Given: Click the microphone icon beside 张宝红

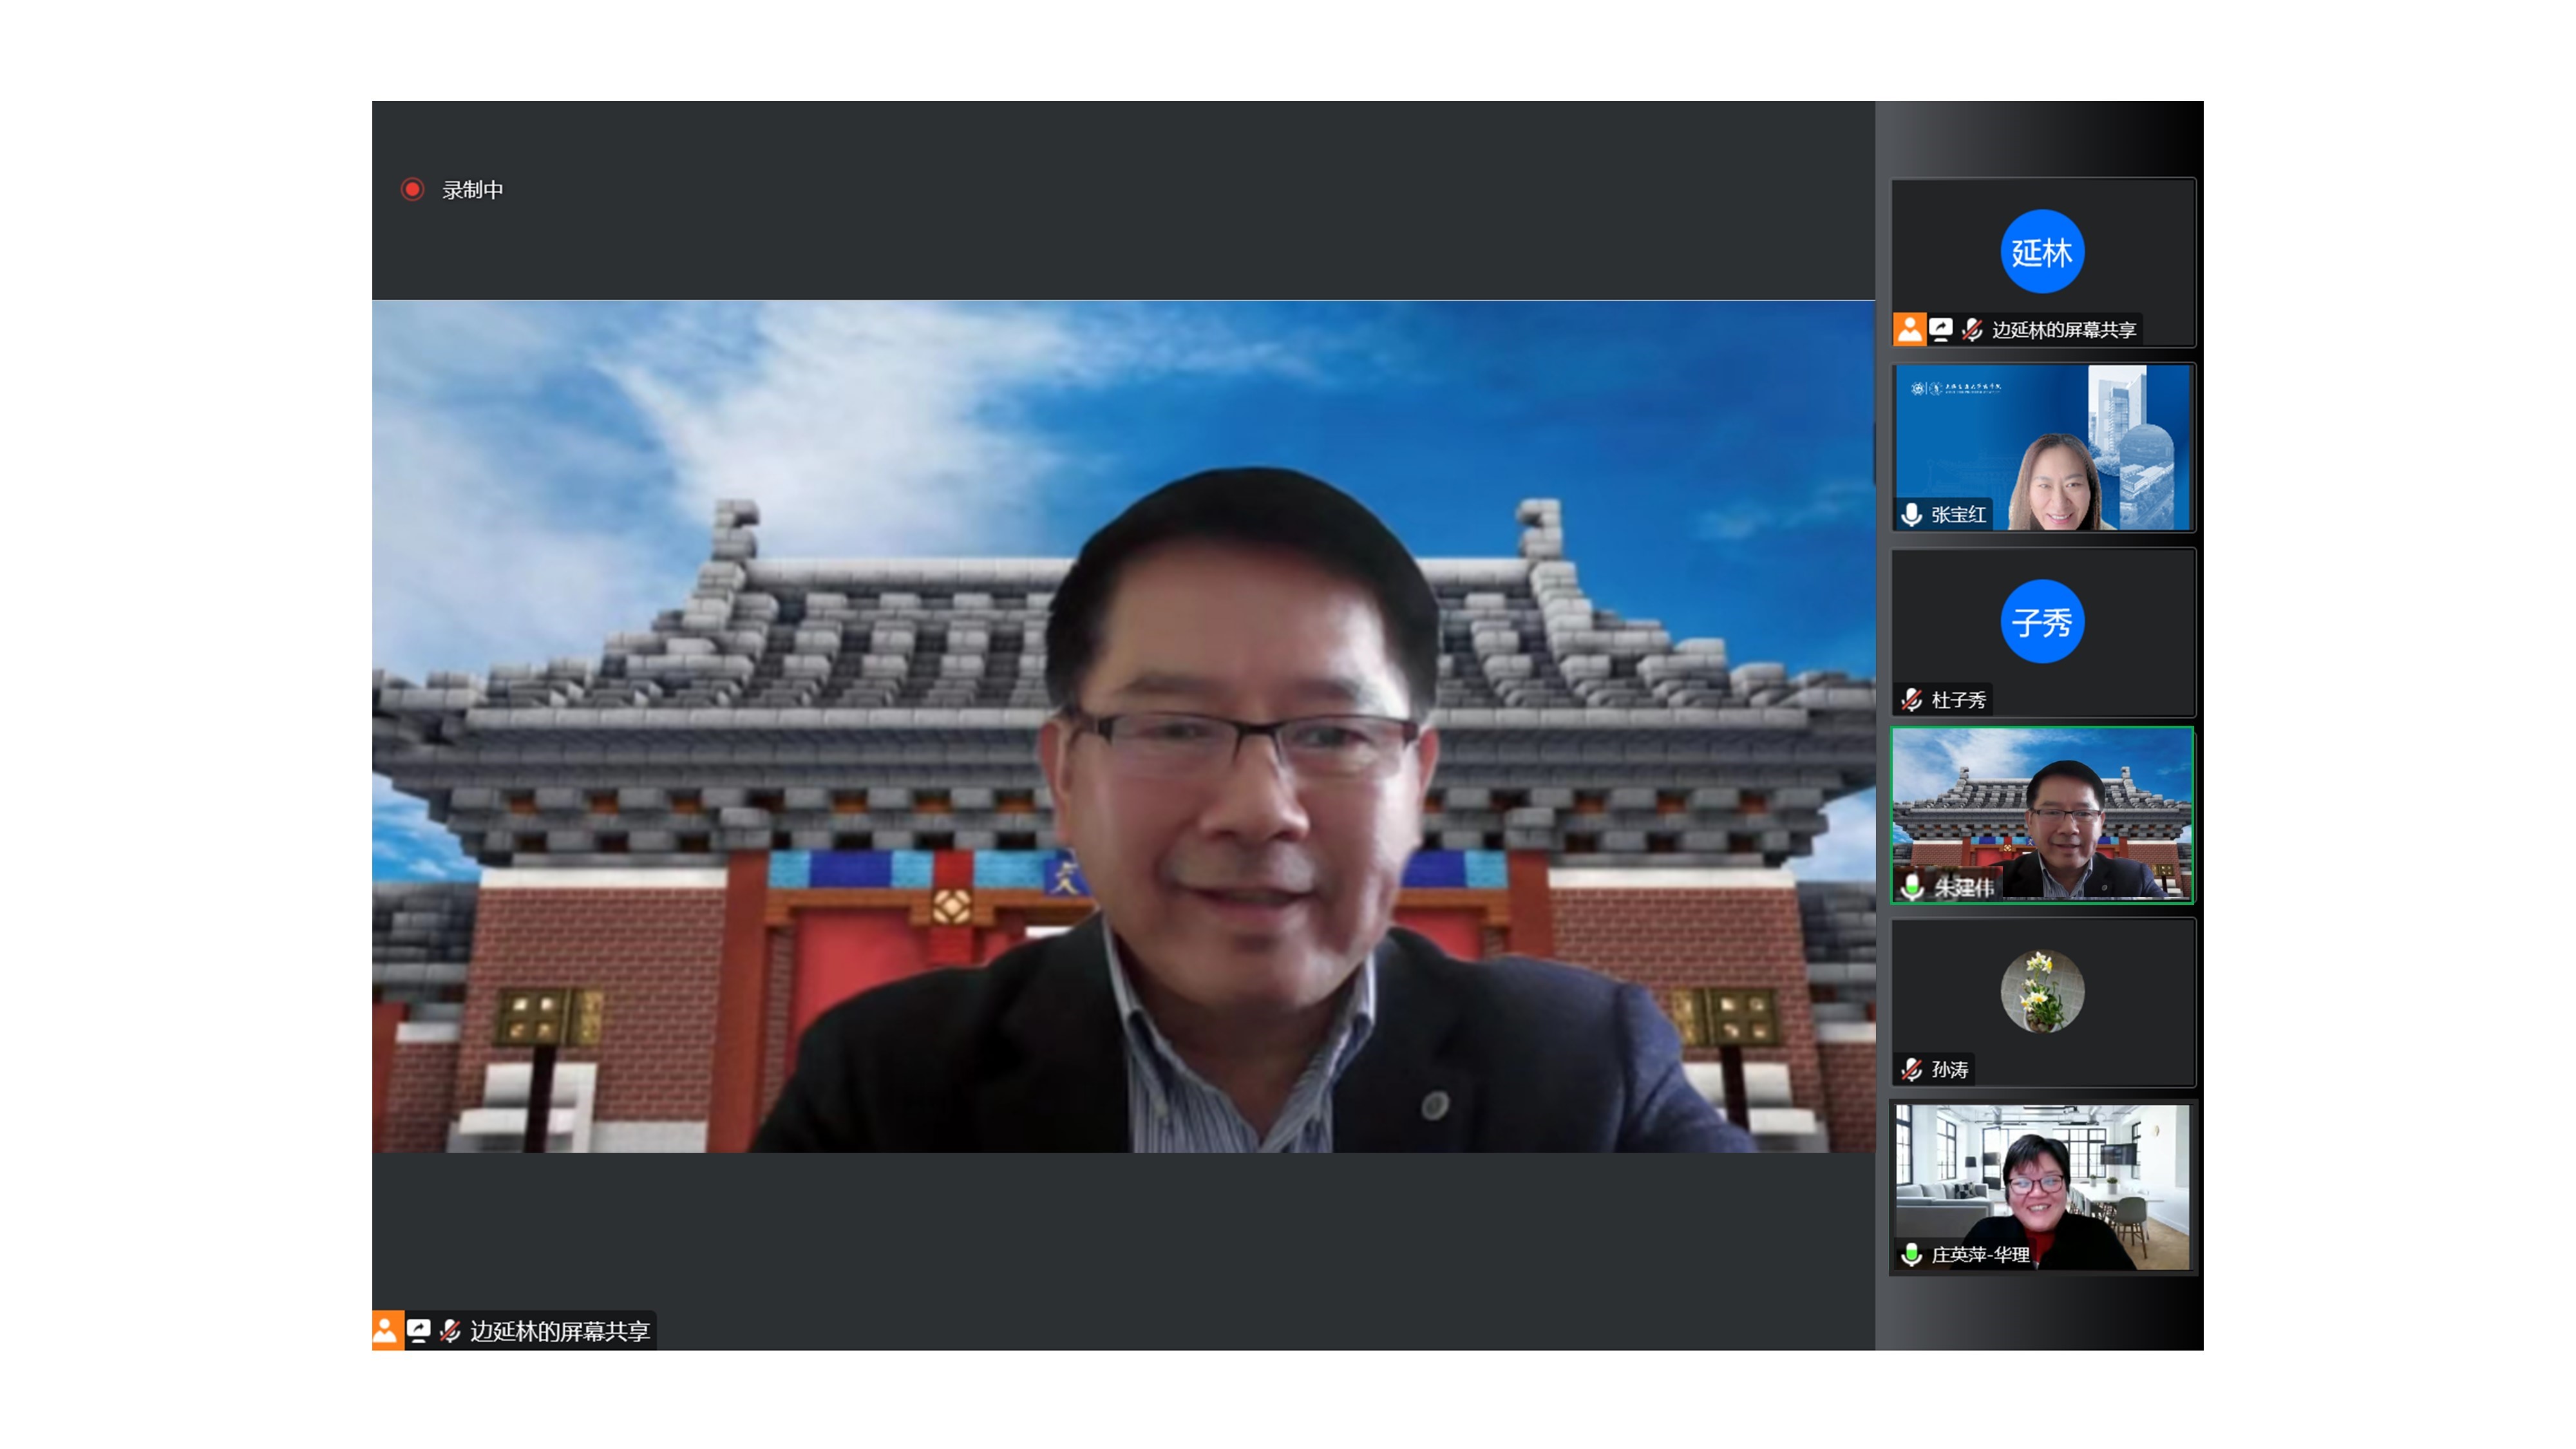Looking at the screenshot, I should coord(1911,514).
